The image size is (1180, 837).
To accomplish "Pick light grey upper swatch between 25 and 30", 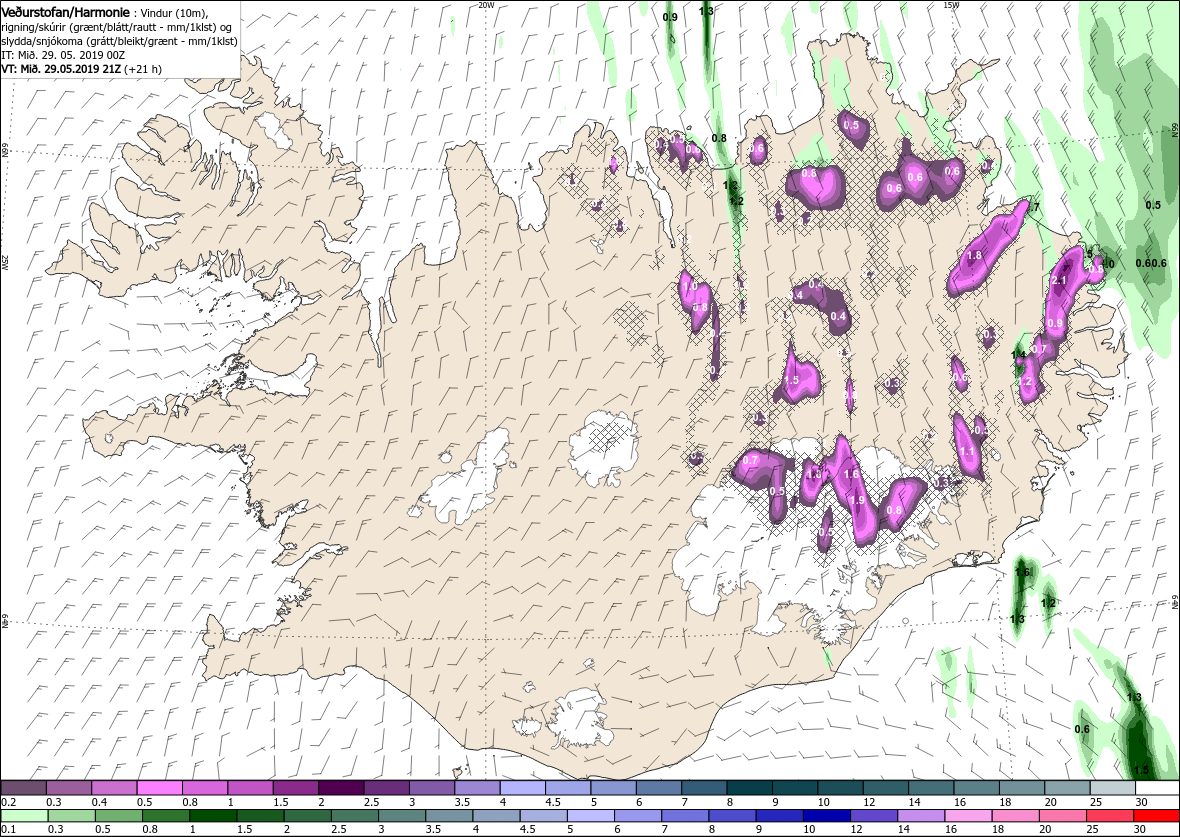I will pyautogui.click(x=1112, y=788).
